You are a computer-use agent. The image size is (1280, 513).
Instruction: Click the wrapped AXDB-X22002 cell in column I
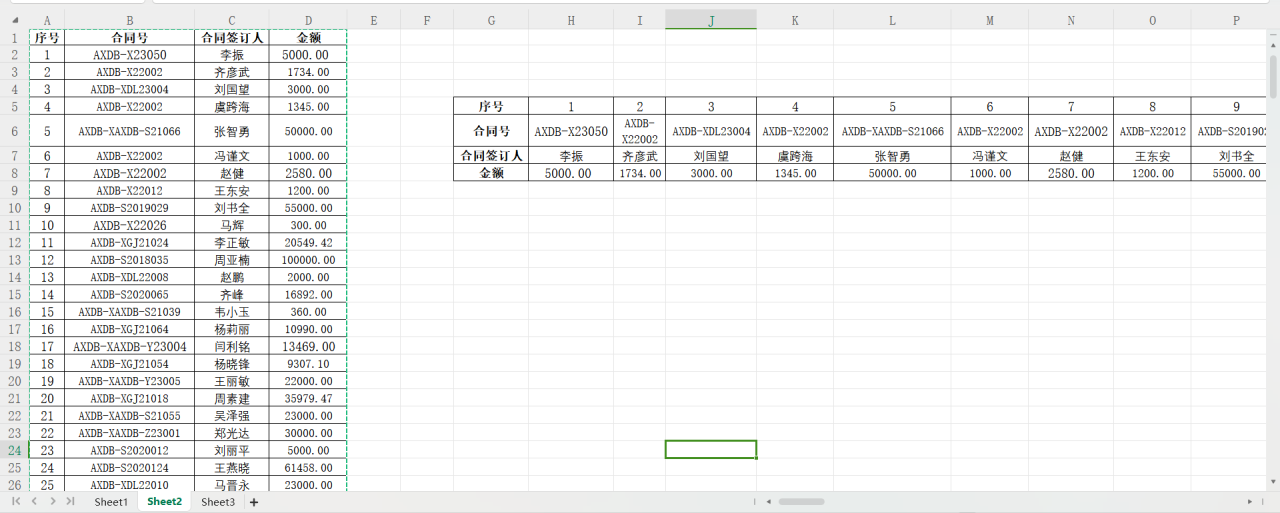[x=640, y=131]
